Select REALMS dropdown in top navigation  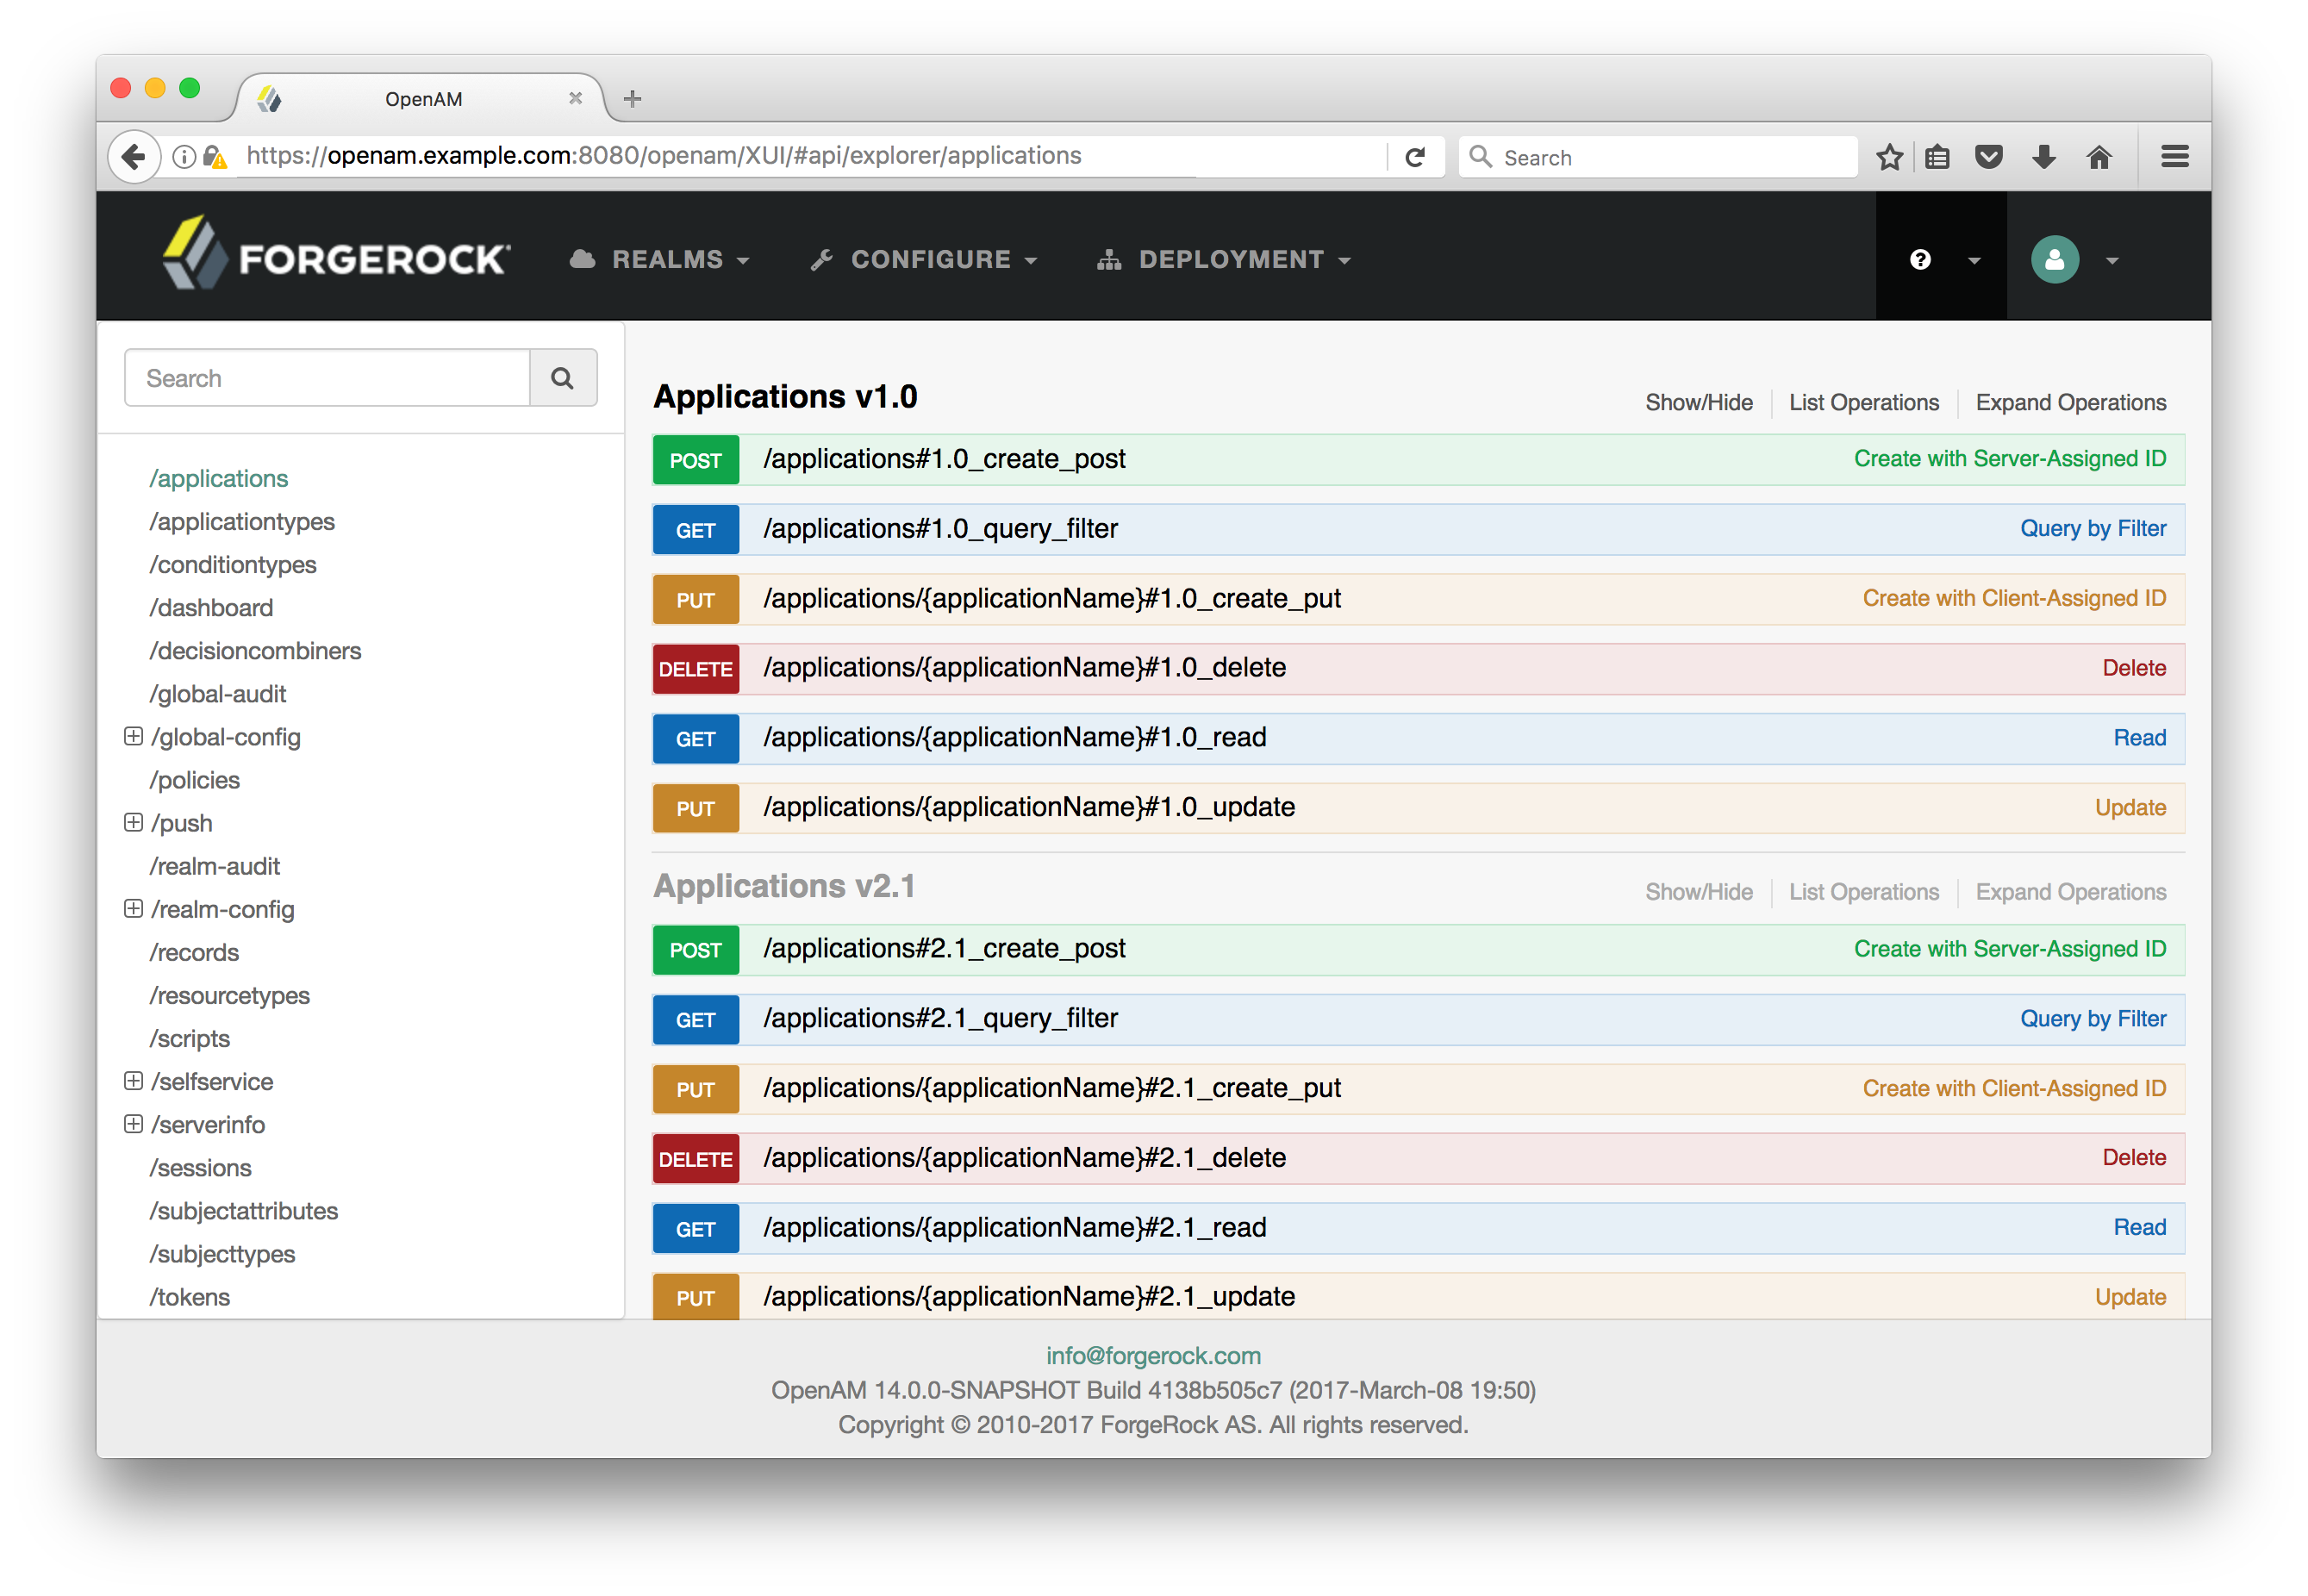coord(670,259)
